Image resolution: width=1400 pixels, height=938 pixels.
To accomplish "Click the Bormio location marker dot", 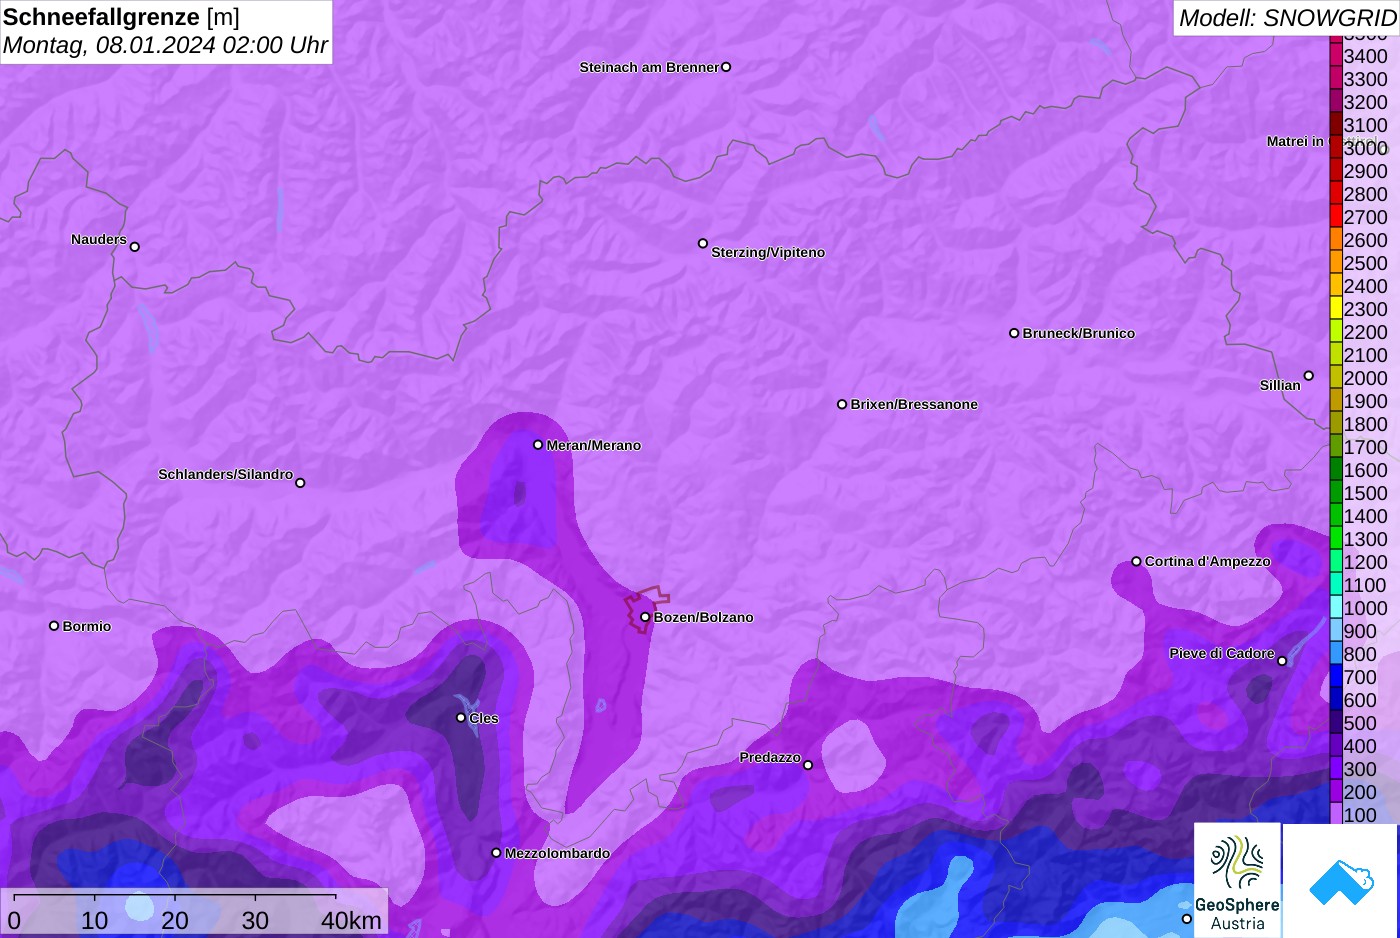I will tap(54, 626).
